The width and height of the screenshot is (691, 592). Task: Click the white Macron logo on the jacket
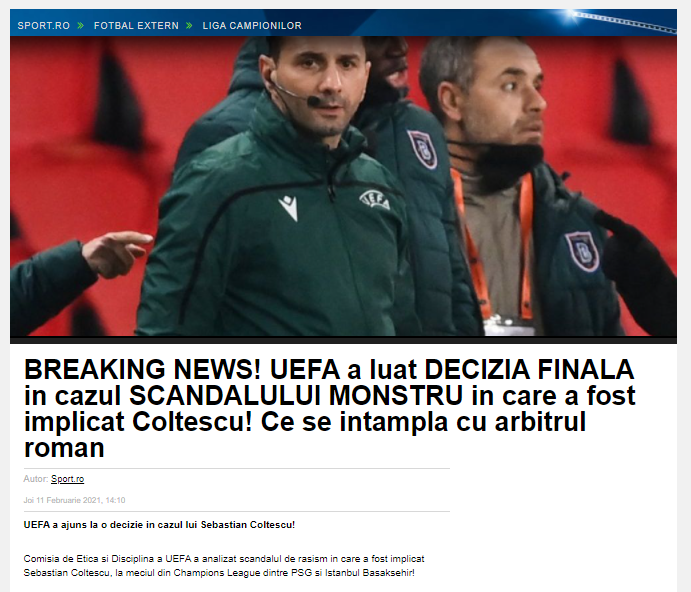tap(289, 208)
